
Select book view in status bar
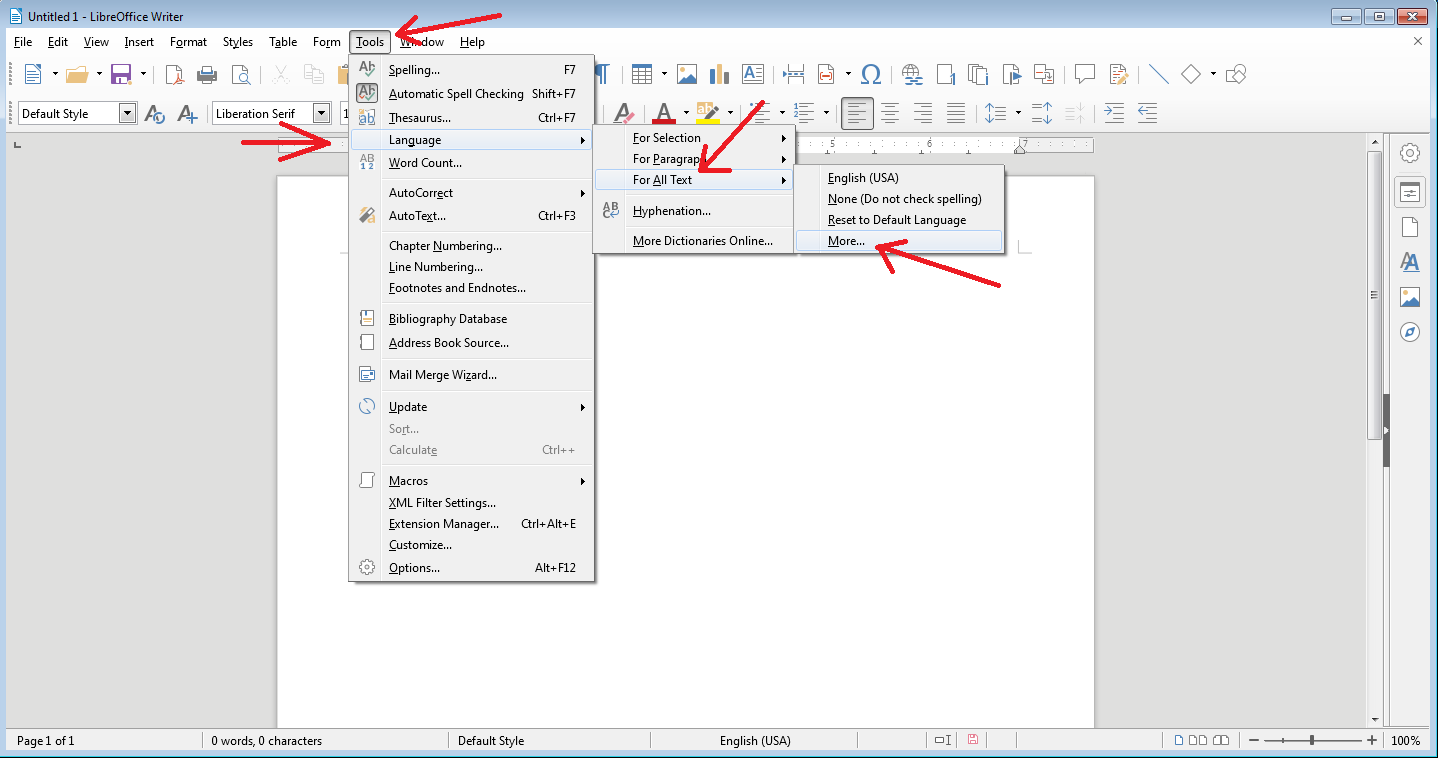point(1220,741)
